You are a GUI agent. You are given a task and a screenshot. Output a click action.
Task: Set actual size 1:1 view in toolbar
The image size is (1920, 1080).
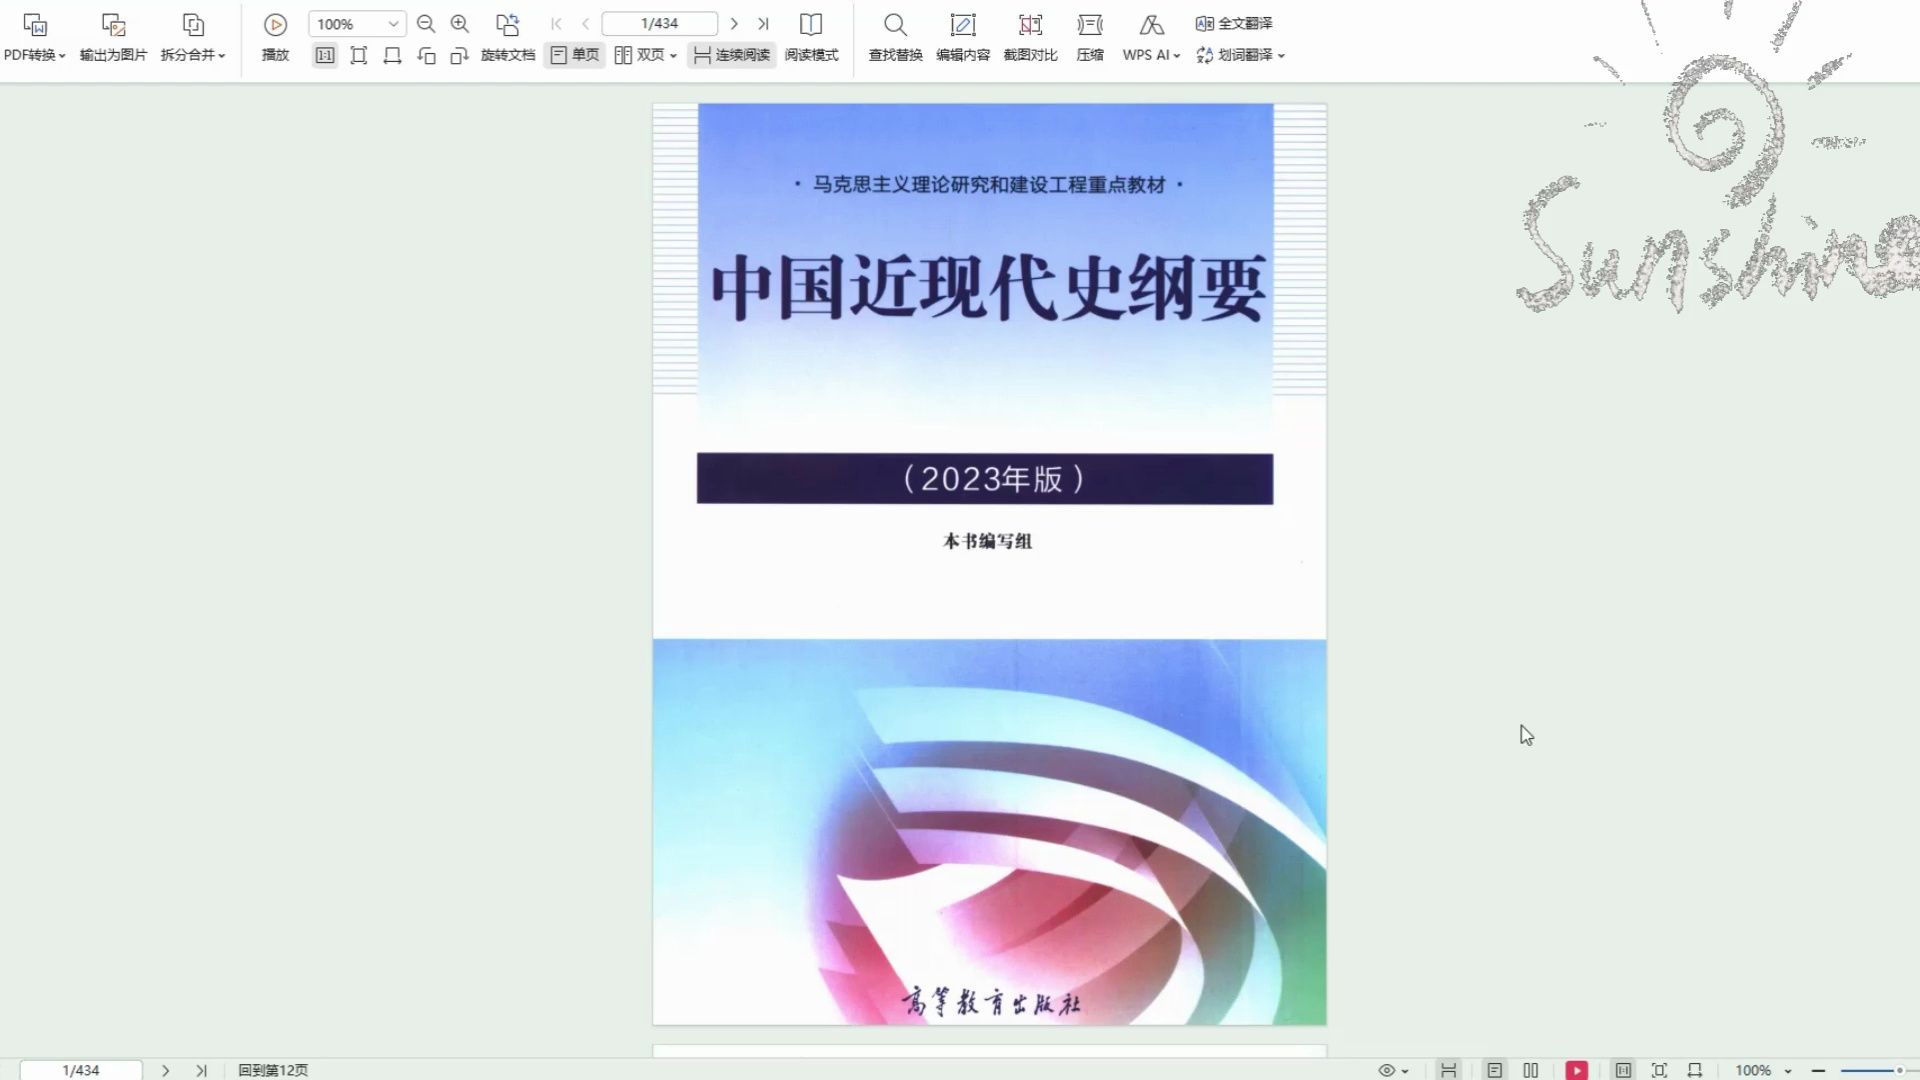tap(325, 56)
